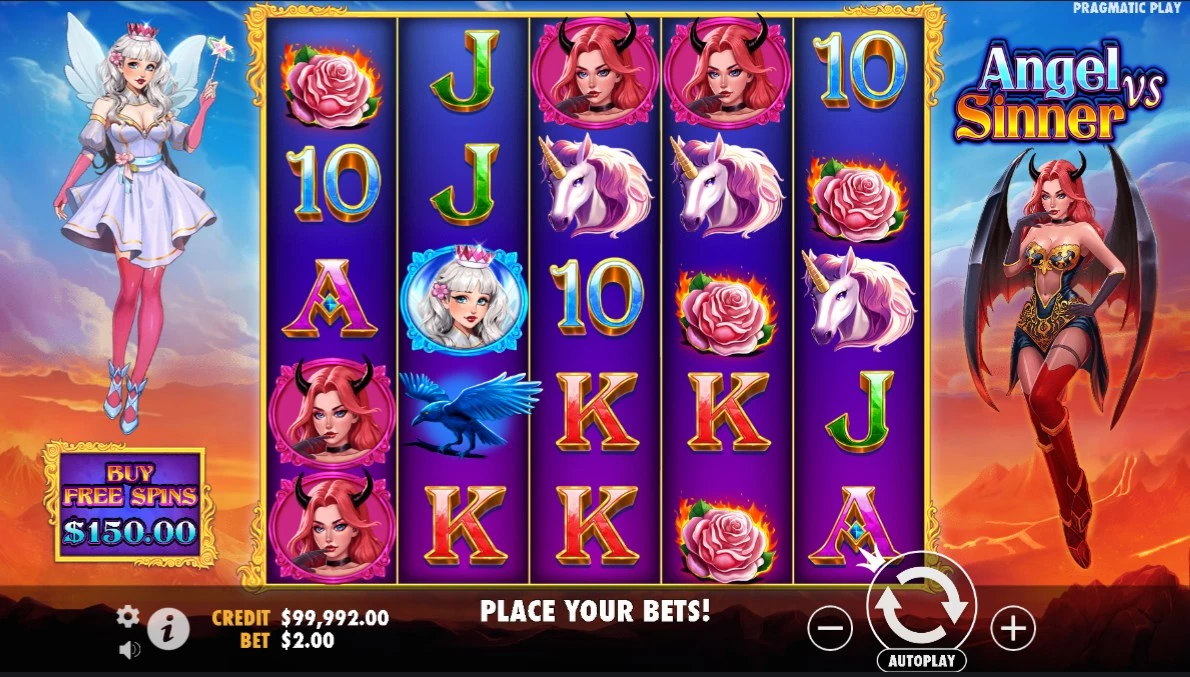Mute the game sound speaker icon
1190x677 pixels.
(x=129, y=650)
